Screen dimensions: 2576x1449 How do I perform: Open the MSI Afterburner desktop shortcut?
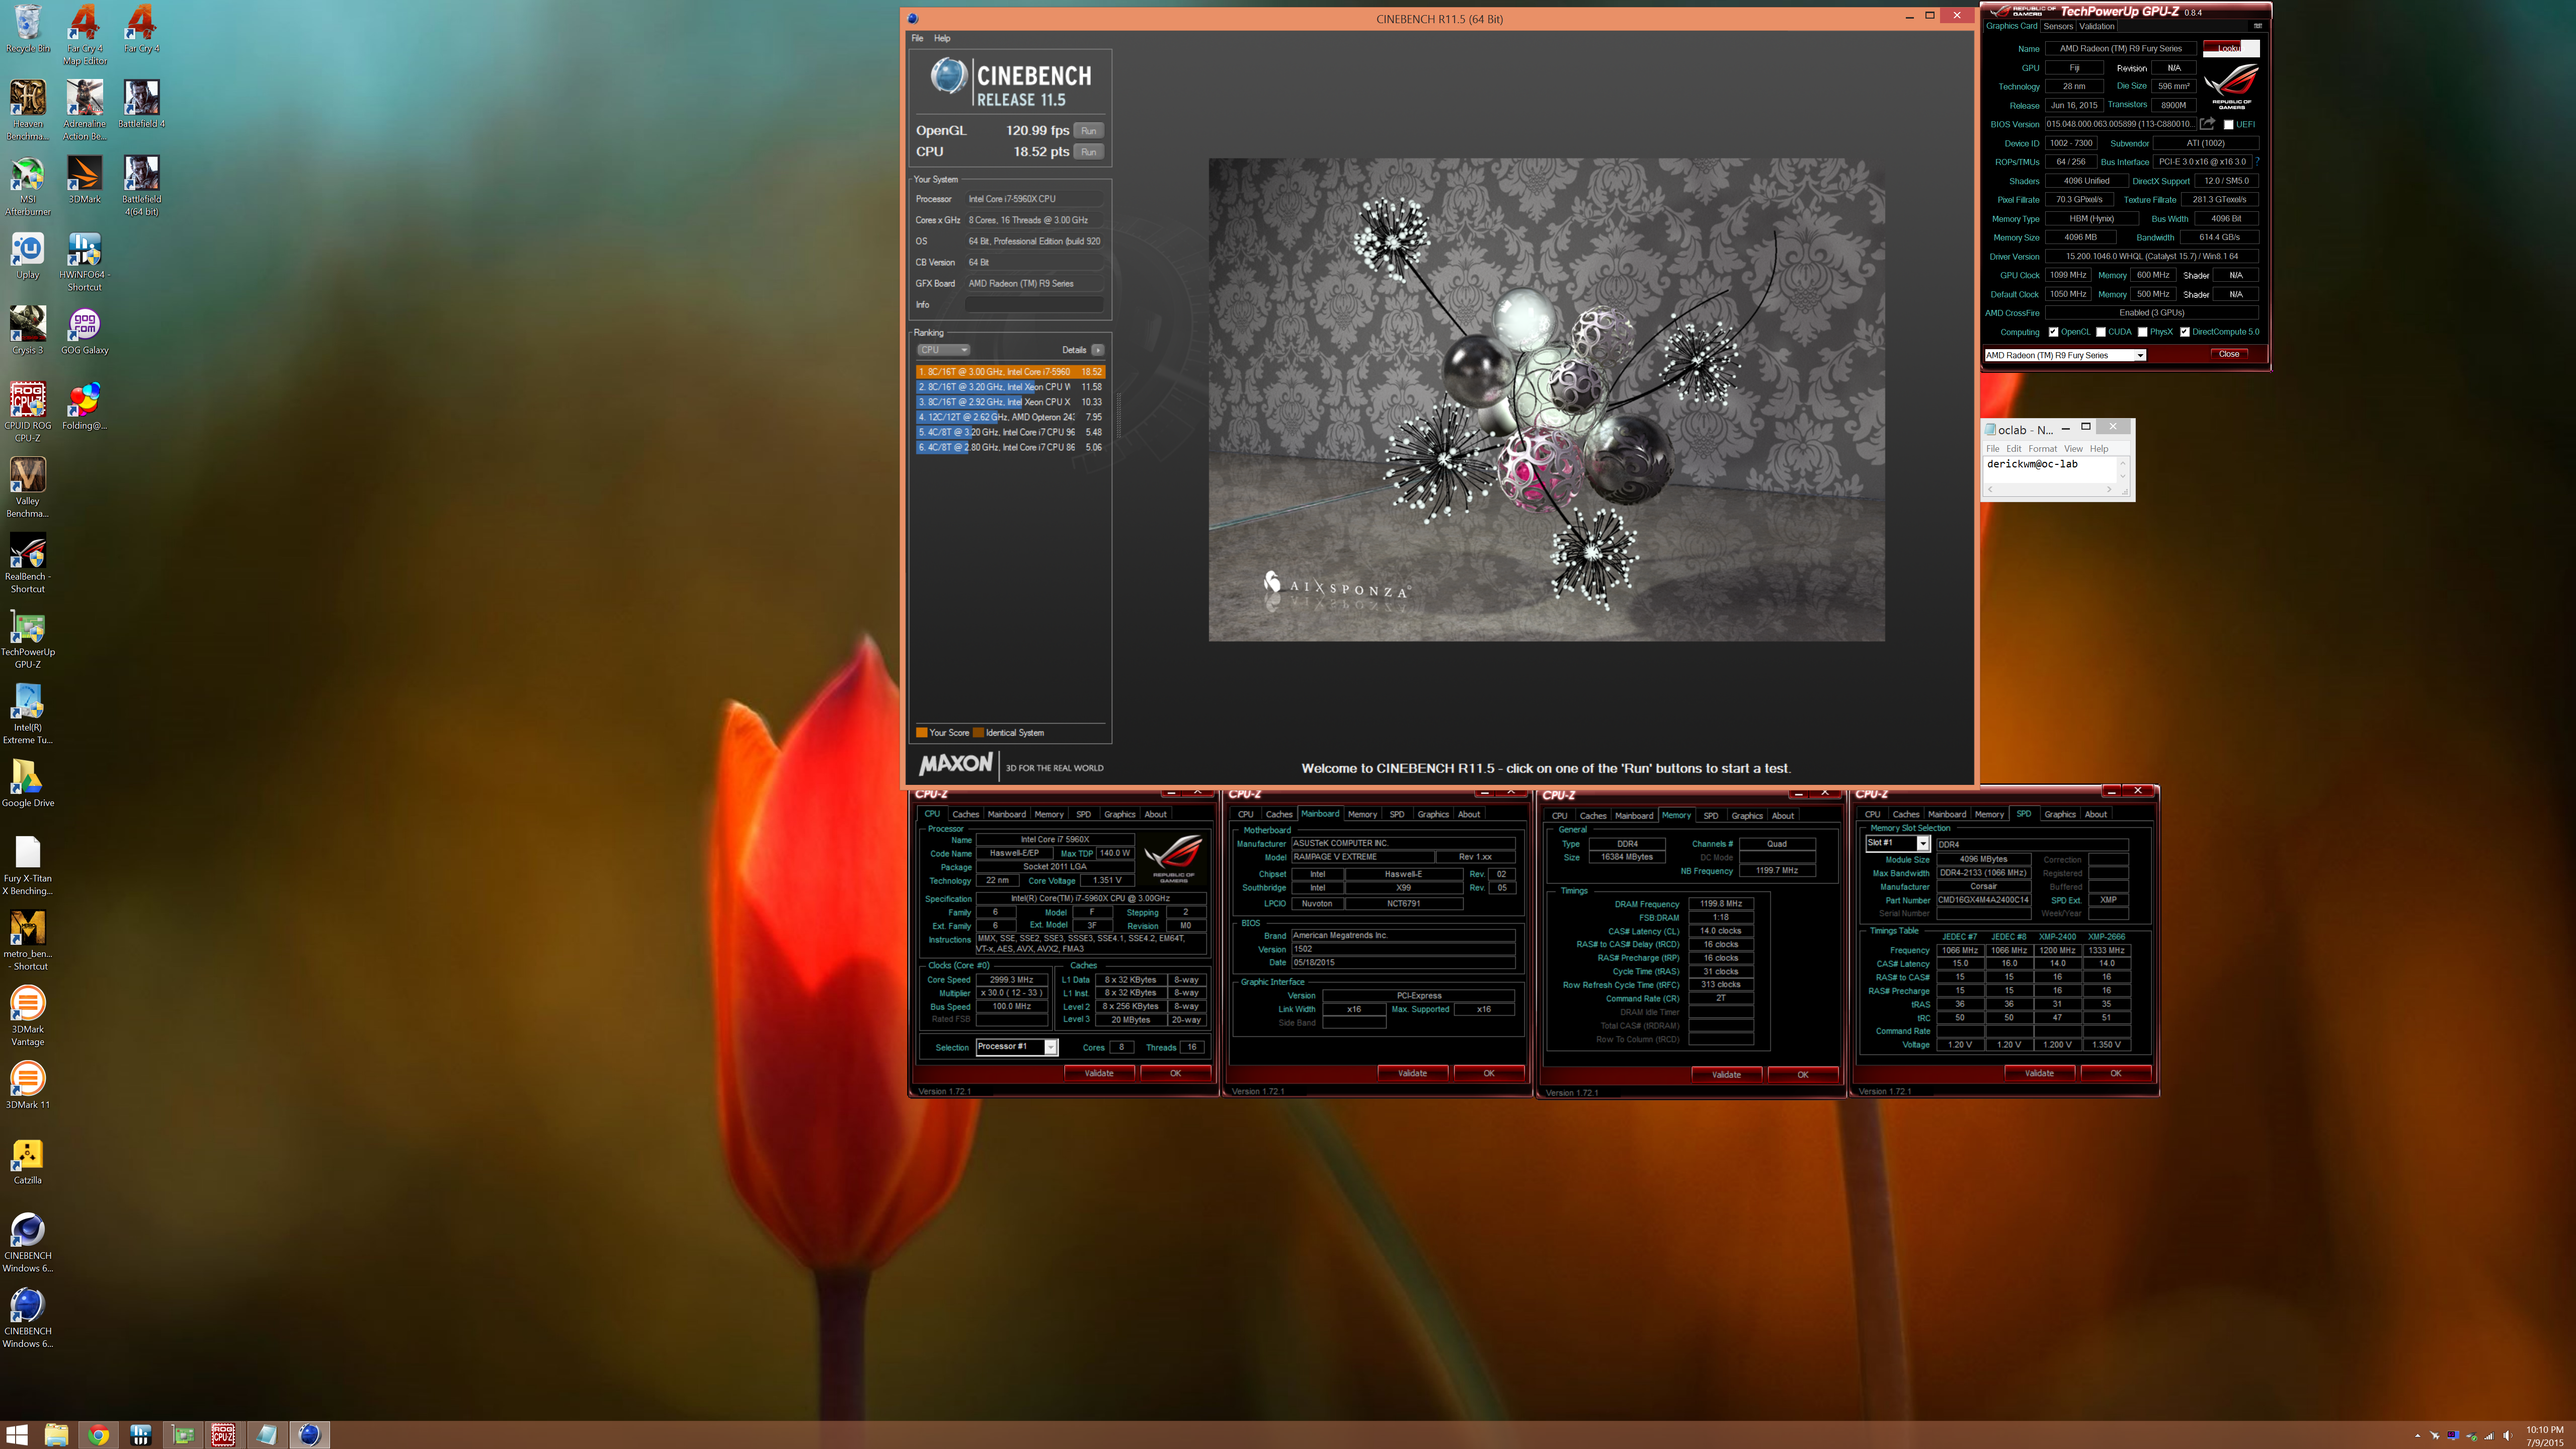(x=28, y=186)
